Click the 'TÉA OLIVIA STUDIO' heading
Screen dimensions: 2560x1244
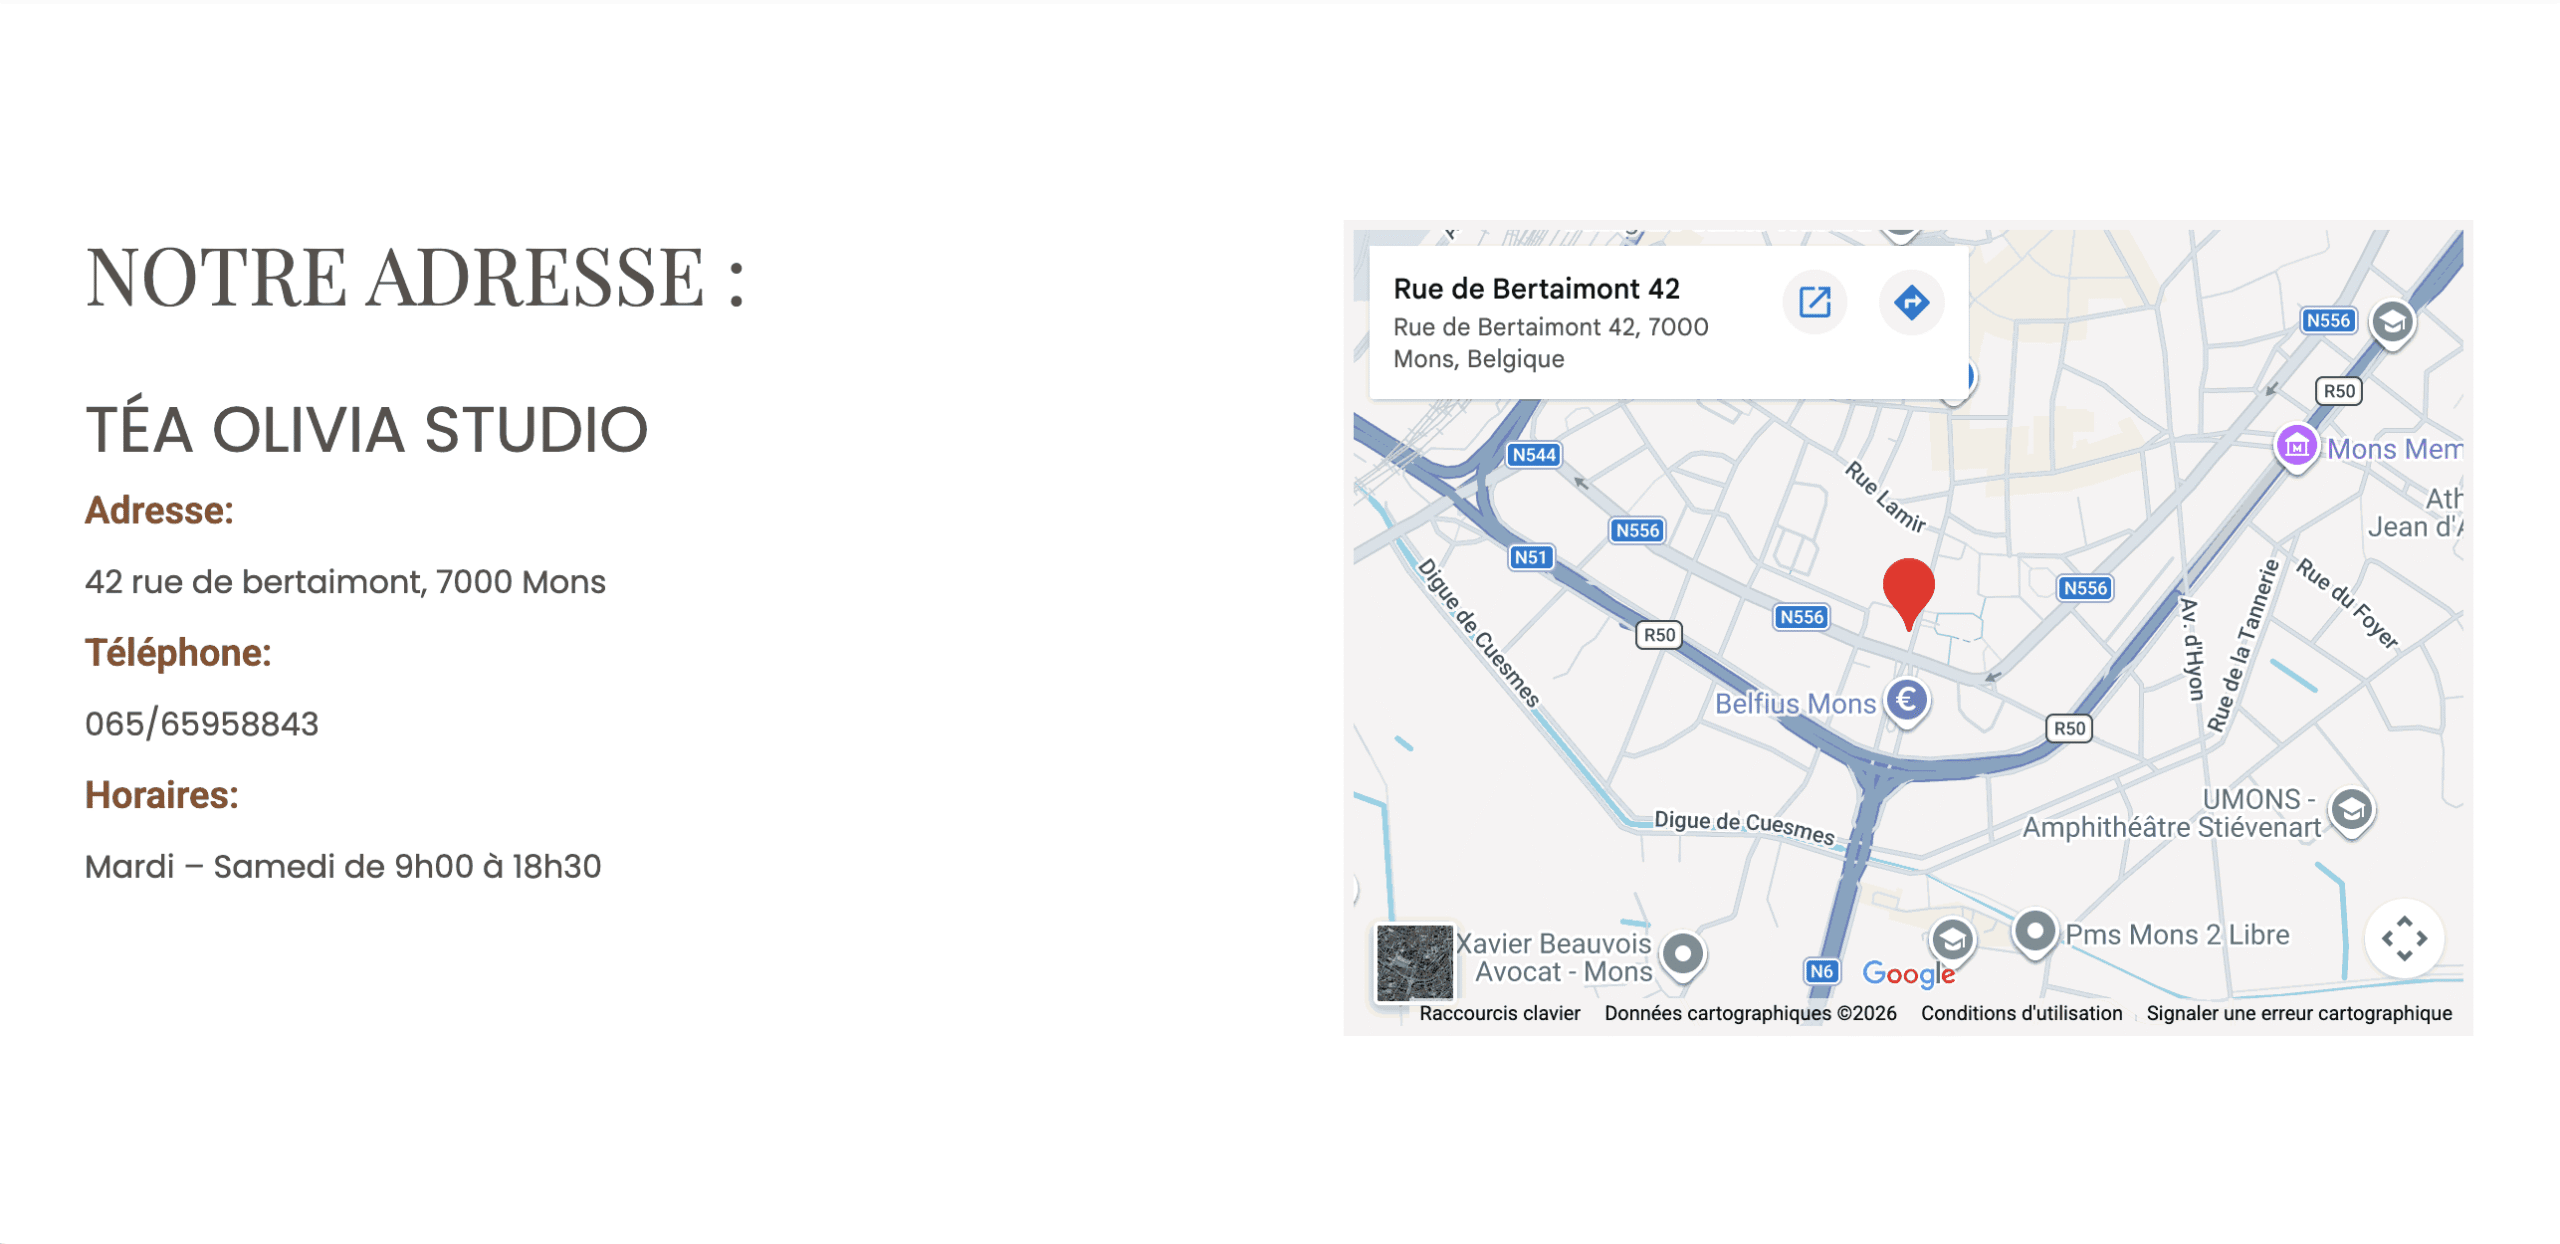point(367,430)
